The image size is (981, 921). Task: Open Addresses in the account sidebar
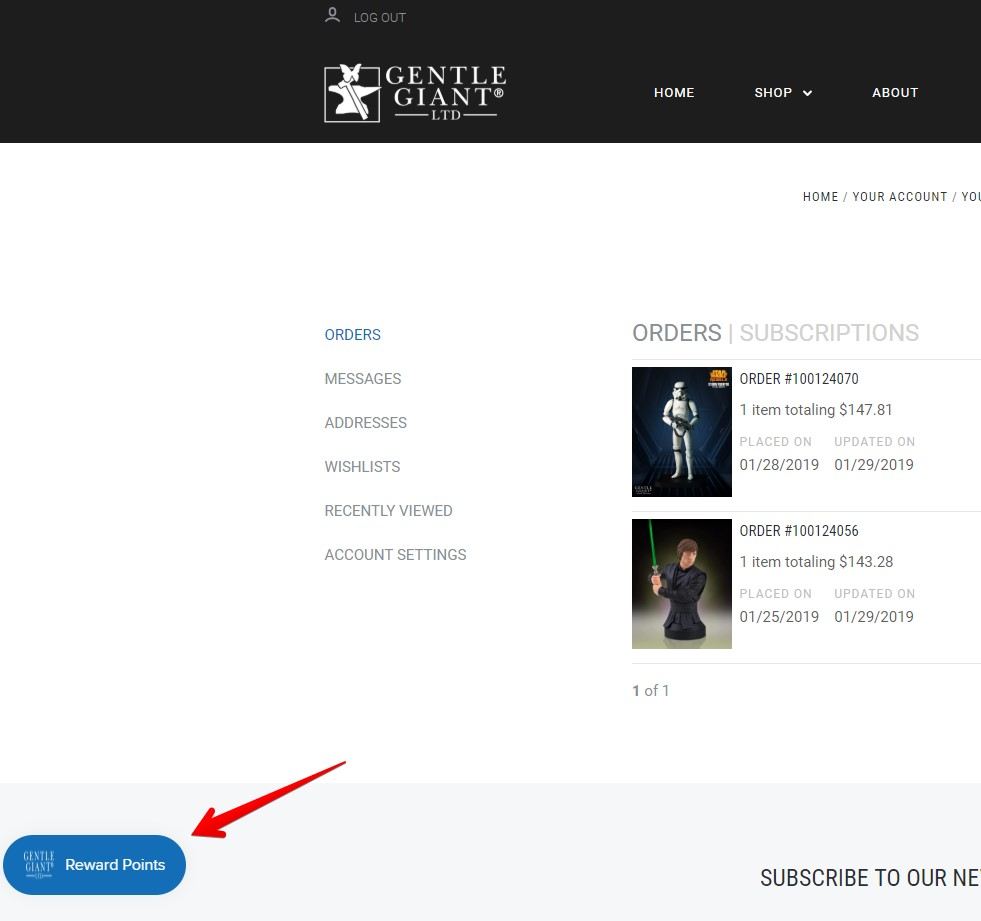(x=365, y=422)
